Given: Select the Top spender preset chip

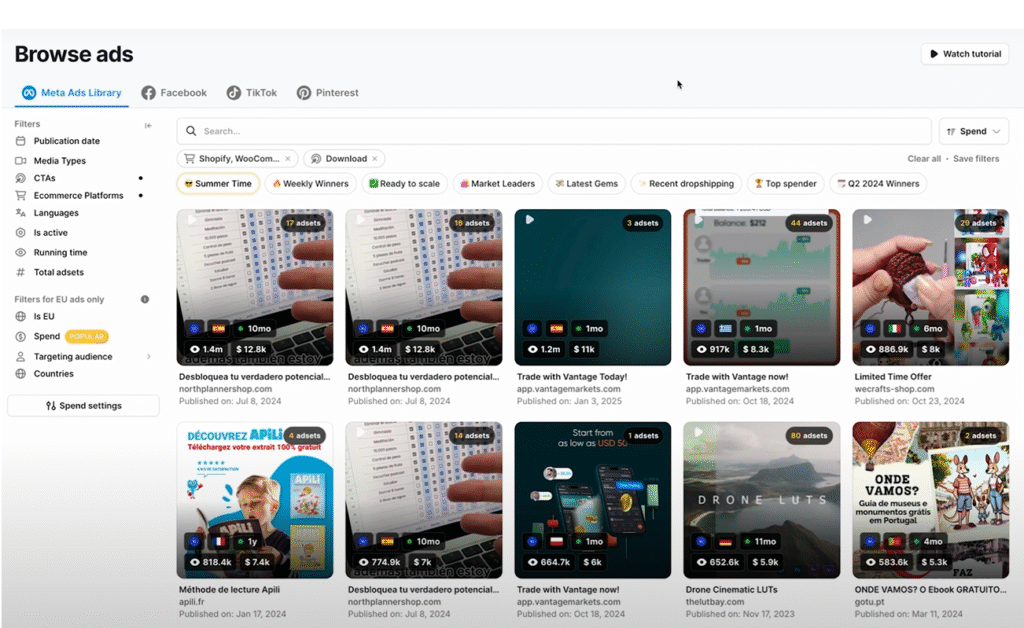Looking at the screenshot, I should pyautogui.click(x=786, y=184).
